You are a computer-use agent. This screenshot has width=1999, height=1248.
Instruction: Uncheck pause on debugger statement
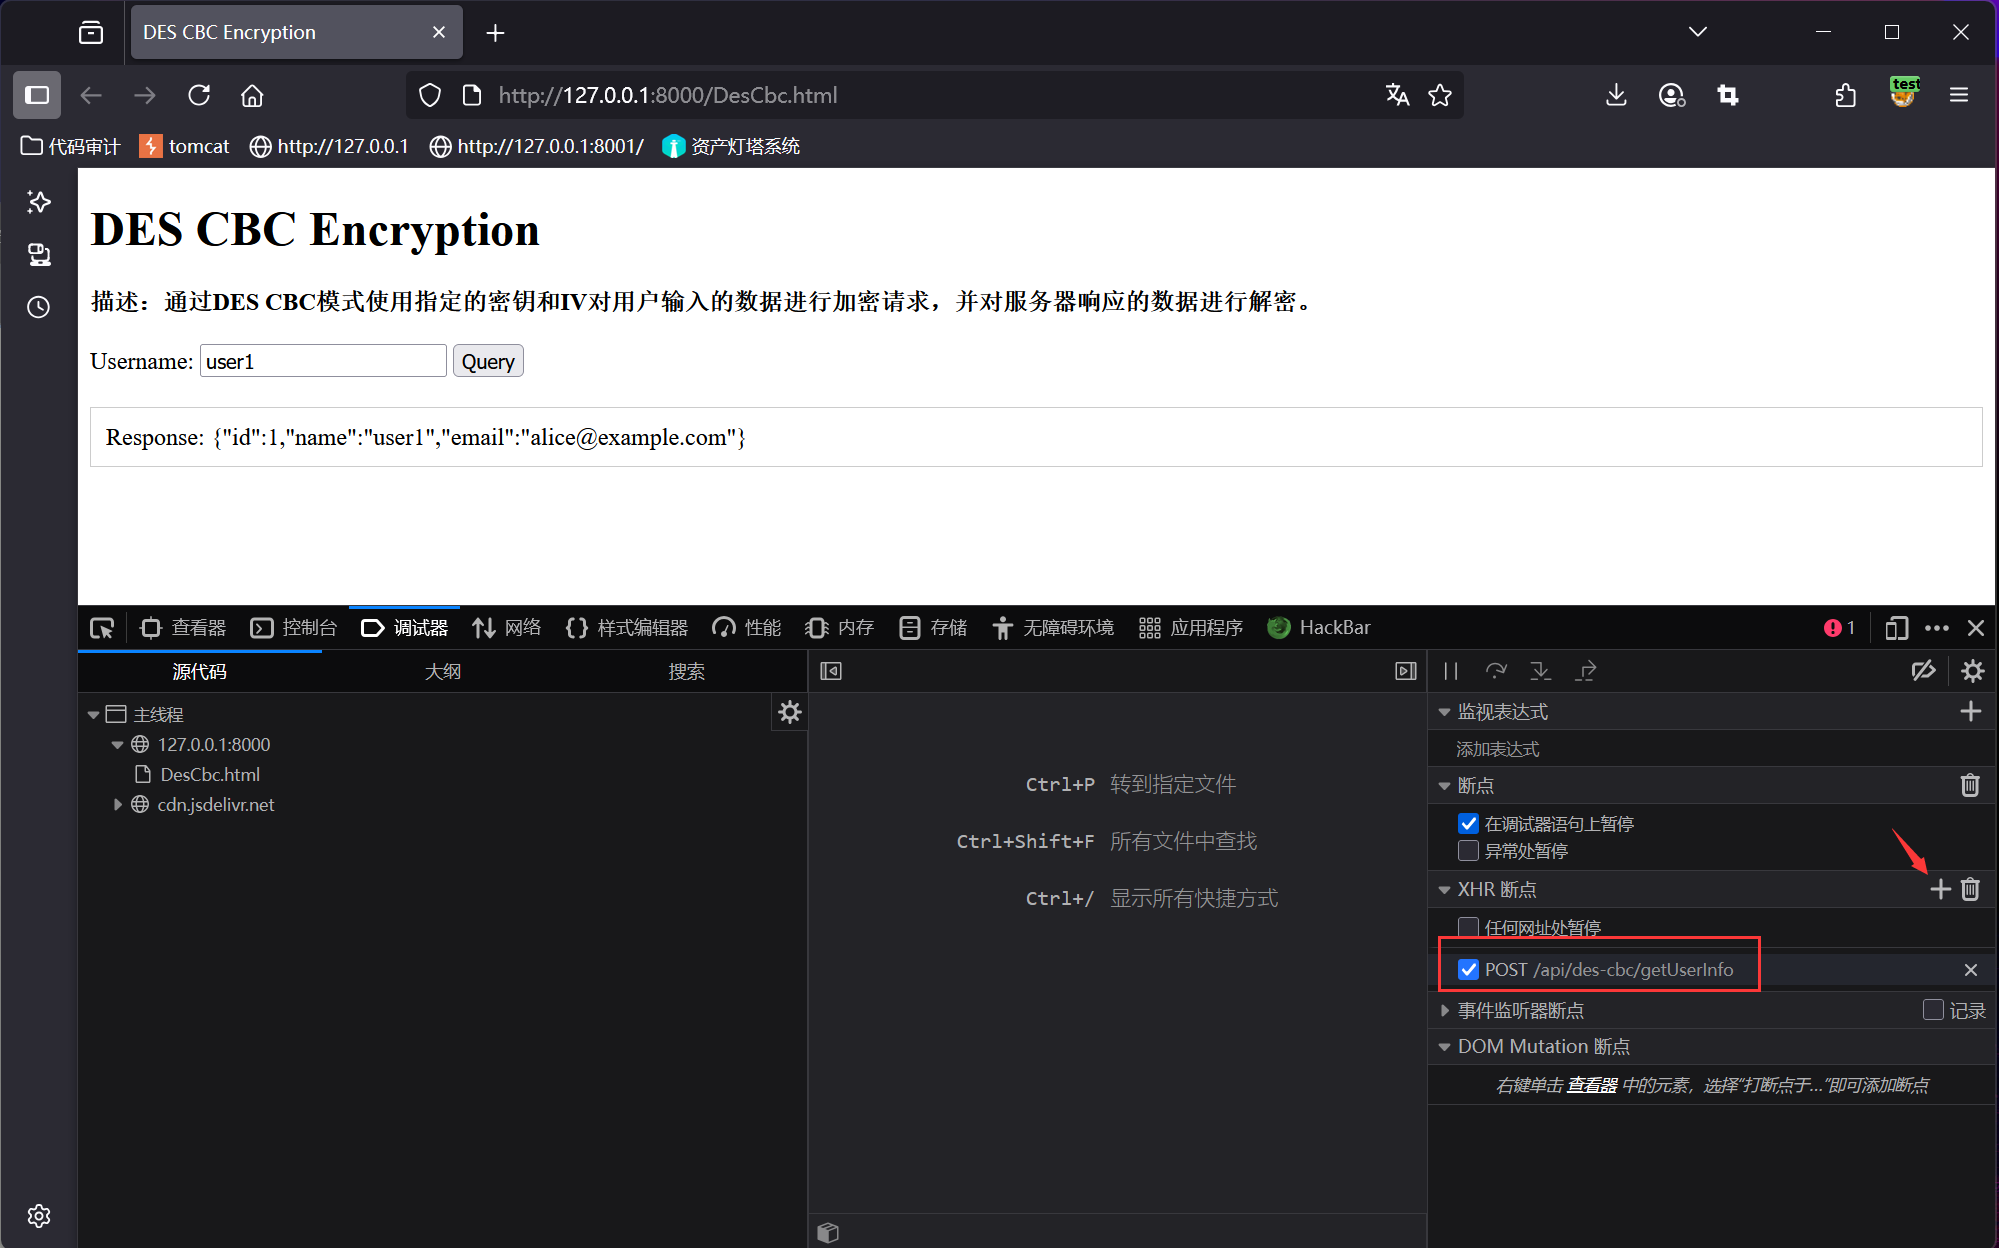click(1468, 824)
